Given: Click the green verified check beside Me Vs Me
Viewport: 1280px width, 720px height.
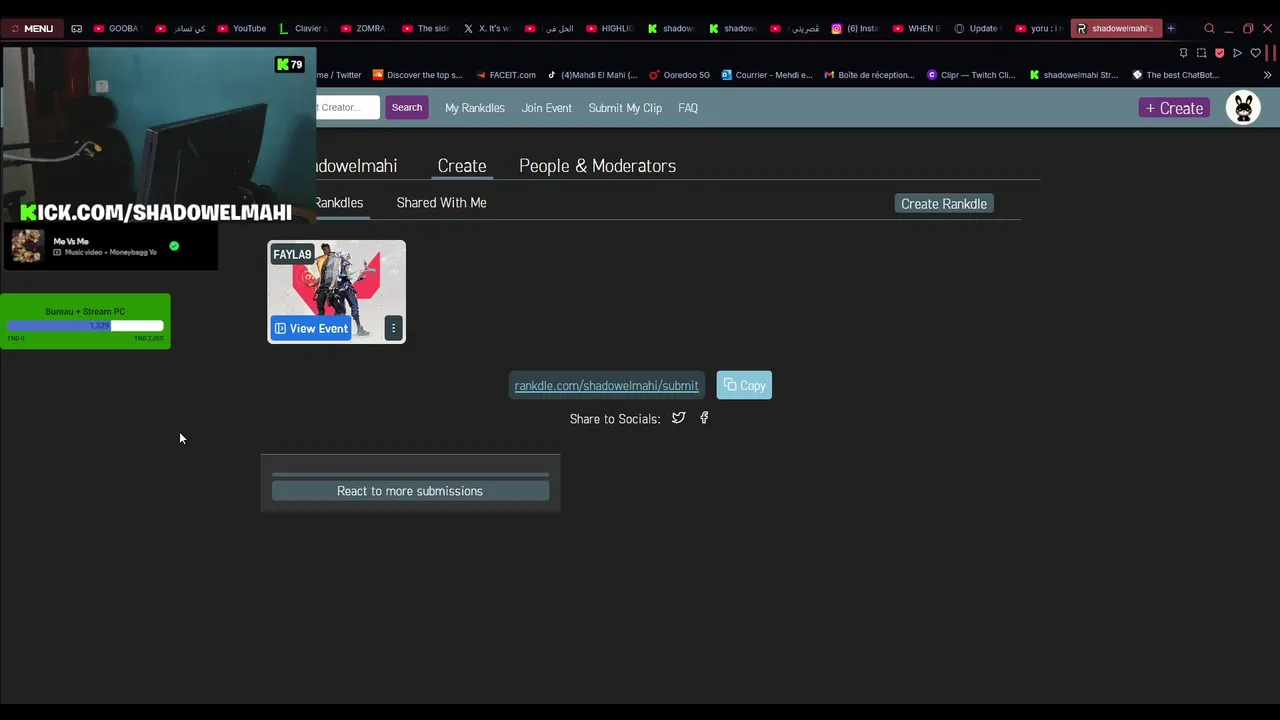Looking at the screenshot, I should coord(174,246).
